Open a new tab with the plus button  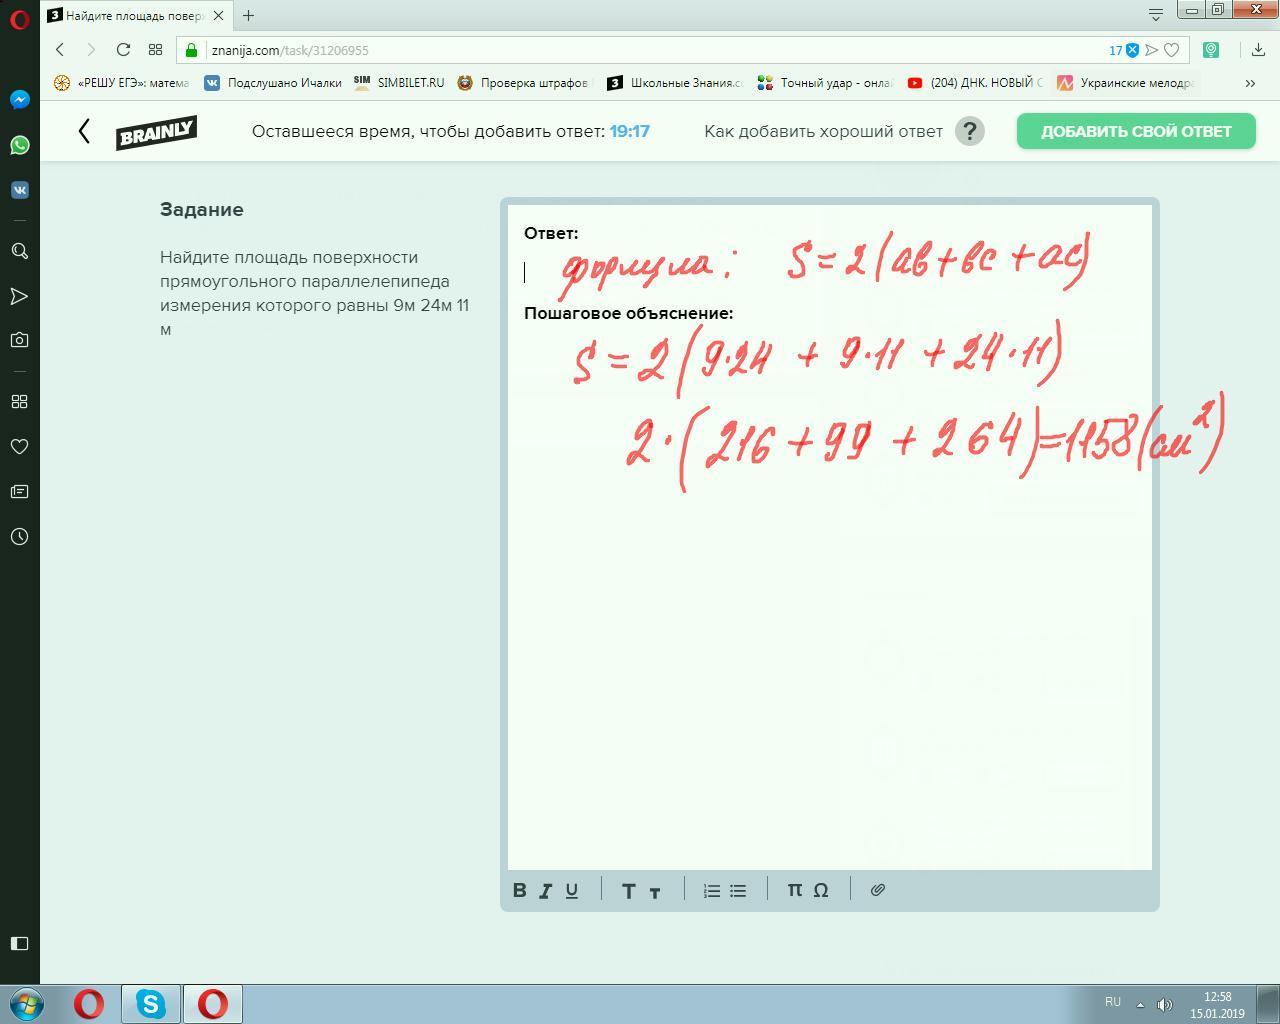248,15
